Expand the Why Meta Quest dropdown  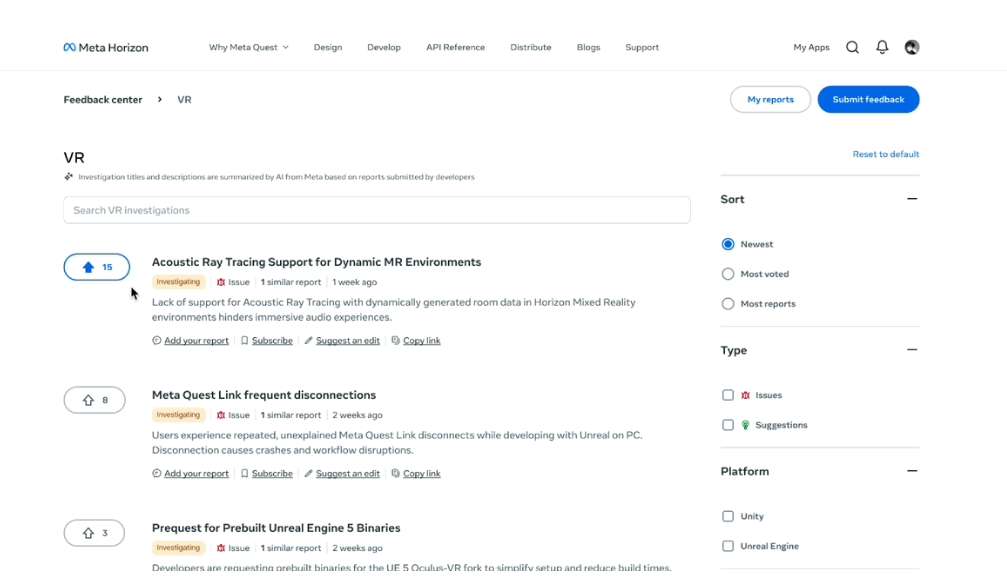click(248, 47)
